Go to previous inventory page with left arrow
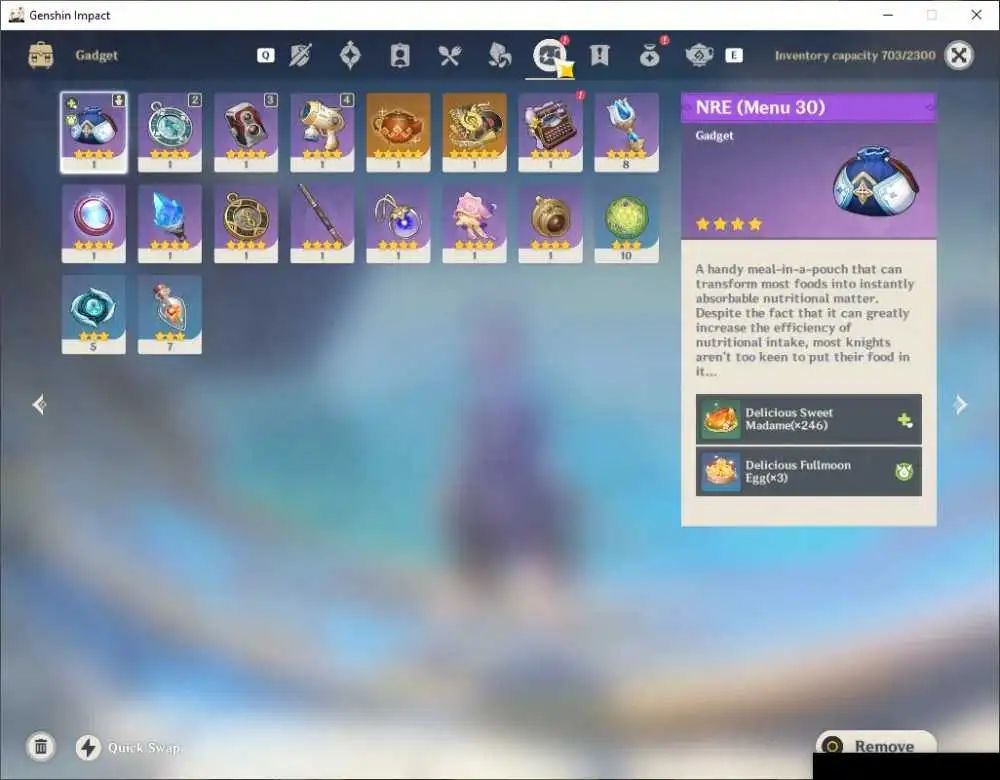Viewport: 1000px width, 780px height. coord(40,404)
